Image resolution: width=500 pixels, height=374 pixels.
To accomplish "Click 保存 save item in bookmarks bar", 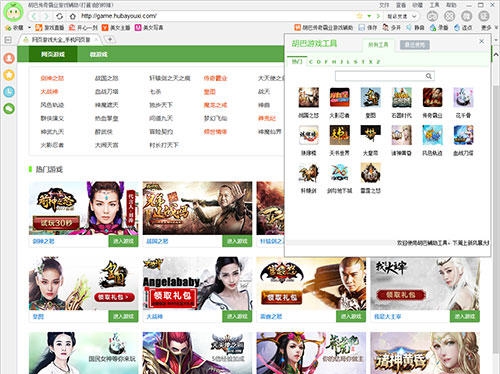I will (368, 28).
